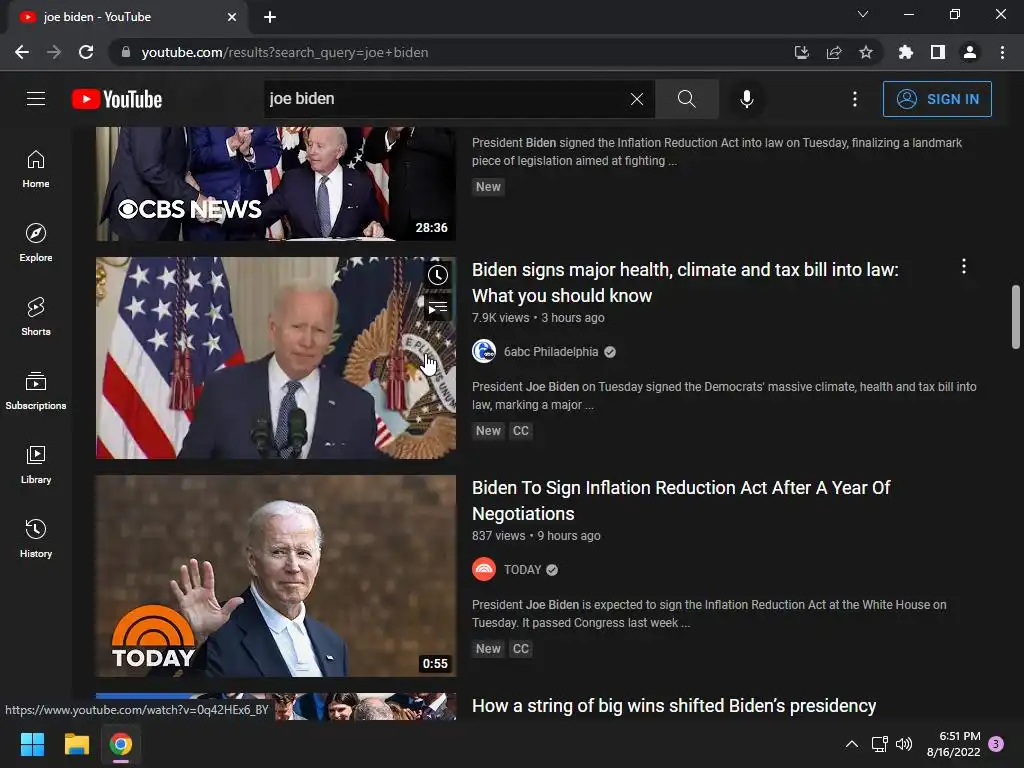Viewport: 1024px width, 768px height.
Task: Click the address bar URL
Action: pos(285,52)
